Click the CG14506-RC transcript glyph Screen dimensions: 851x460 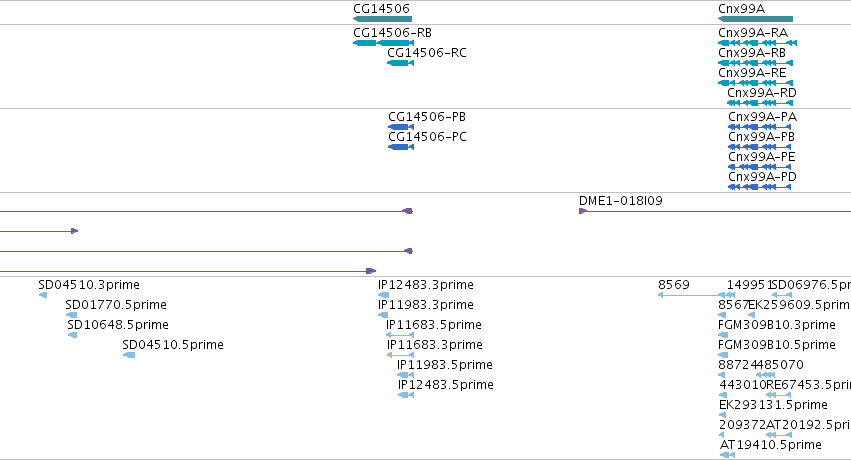pos(401,63)
